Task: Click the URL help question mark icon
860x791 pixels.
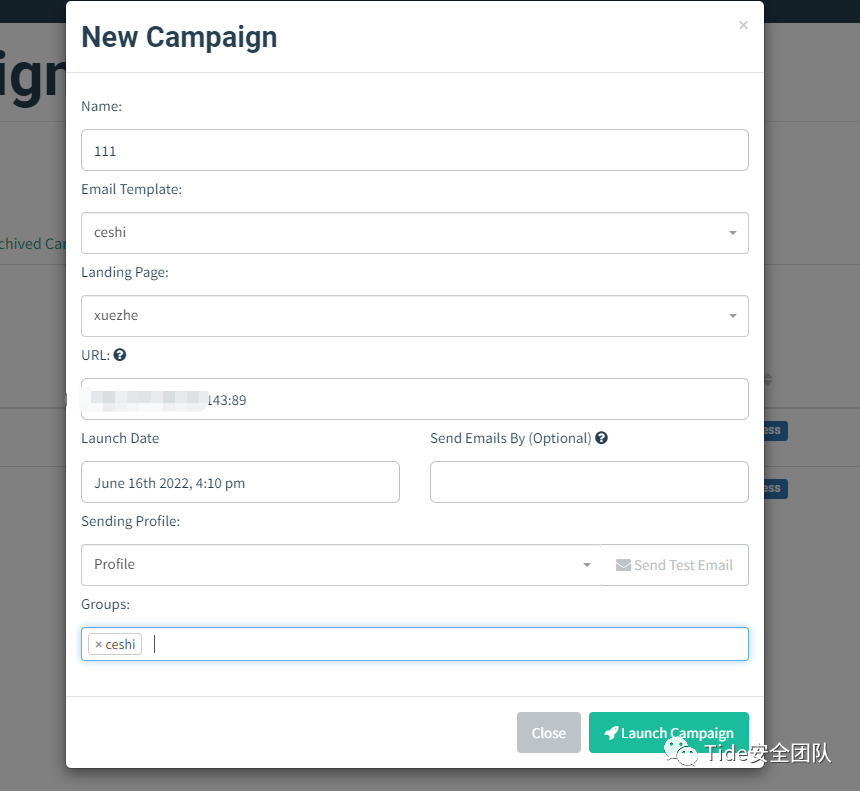Action: [120, 355]
